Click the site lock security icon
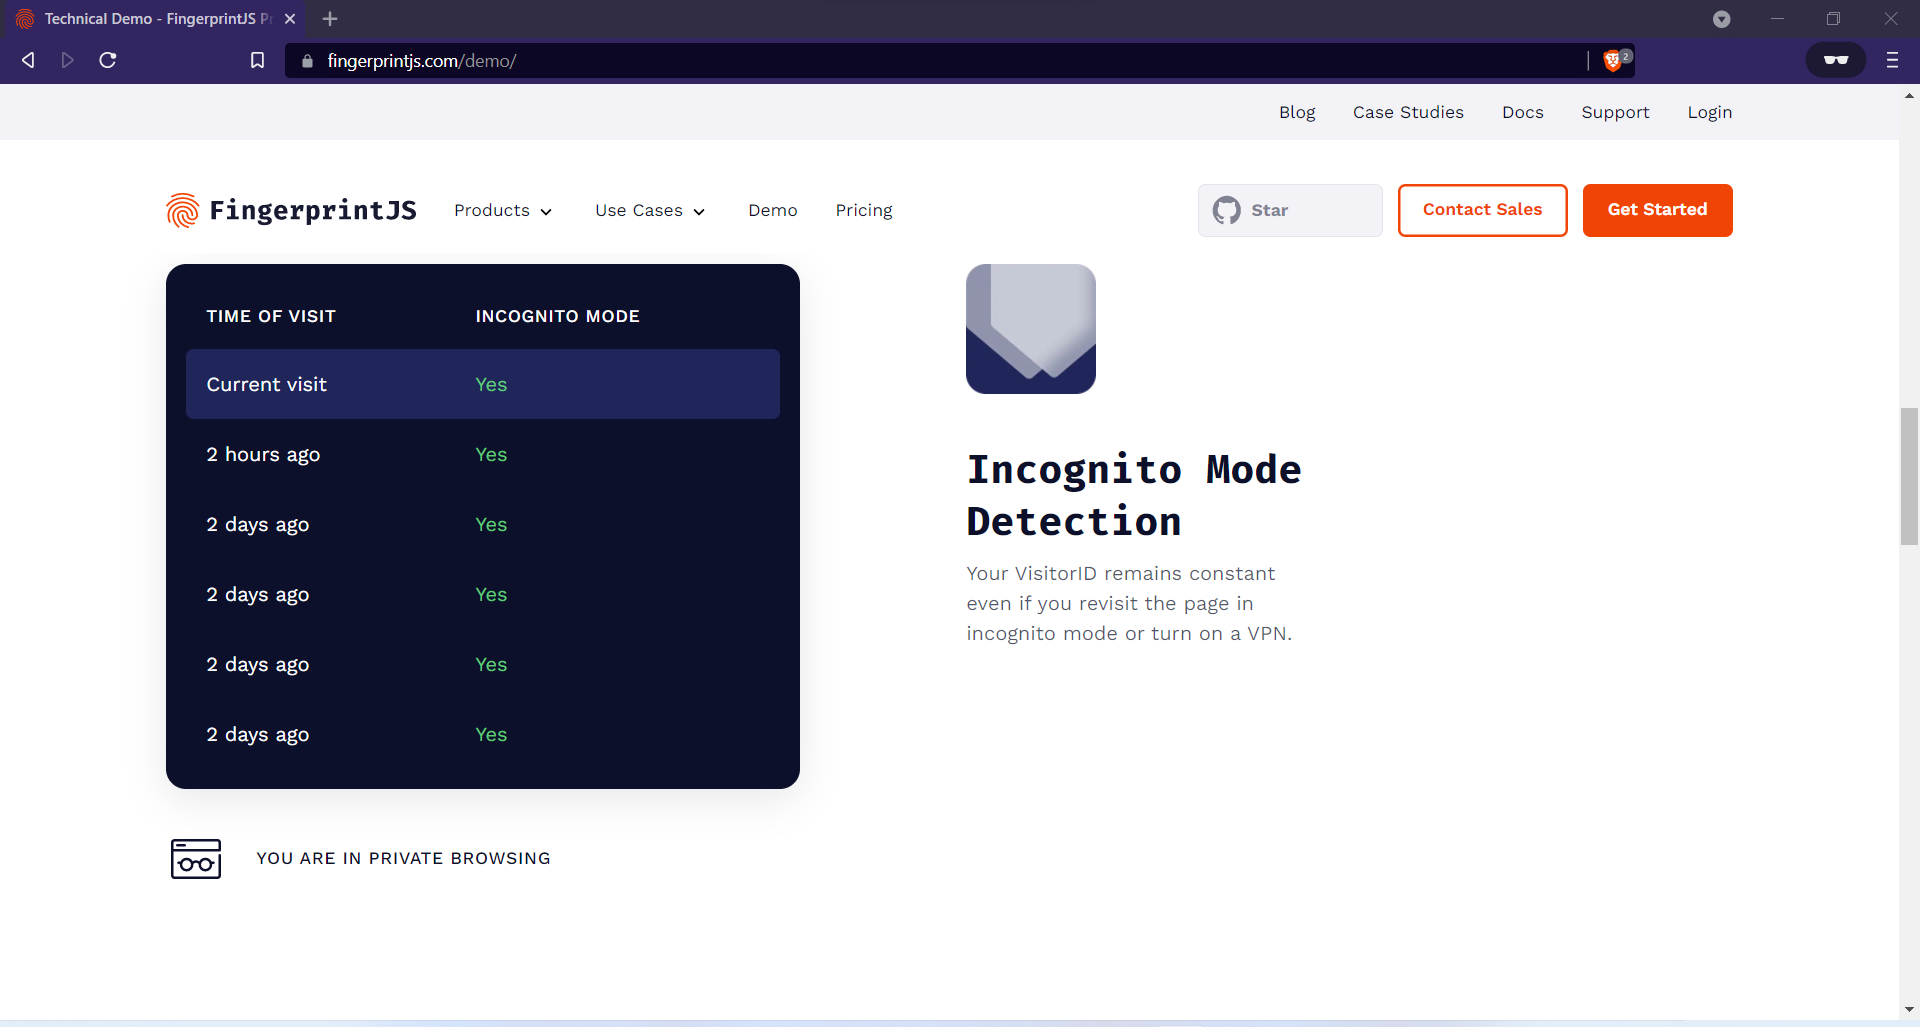This screenshot has height=1027, width=1920. pyautogui.click(x=307, y=61)
